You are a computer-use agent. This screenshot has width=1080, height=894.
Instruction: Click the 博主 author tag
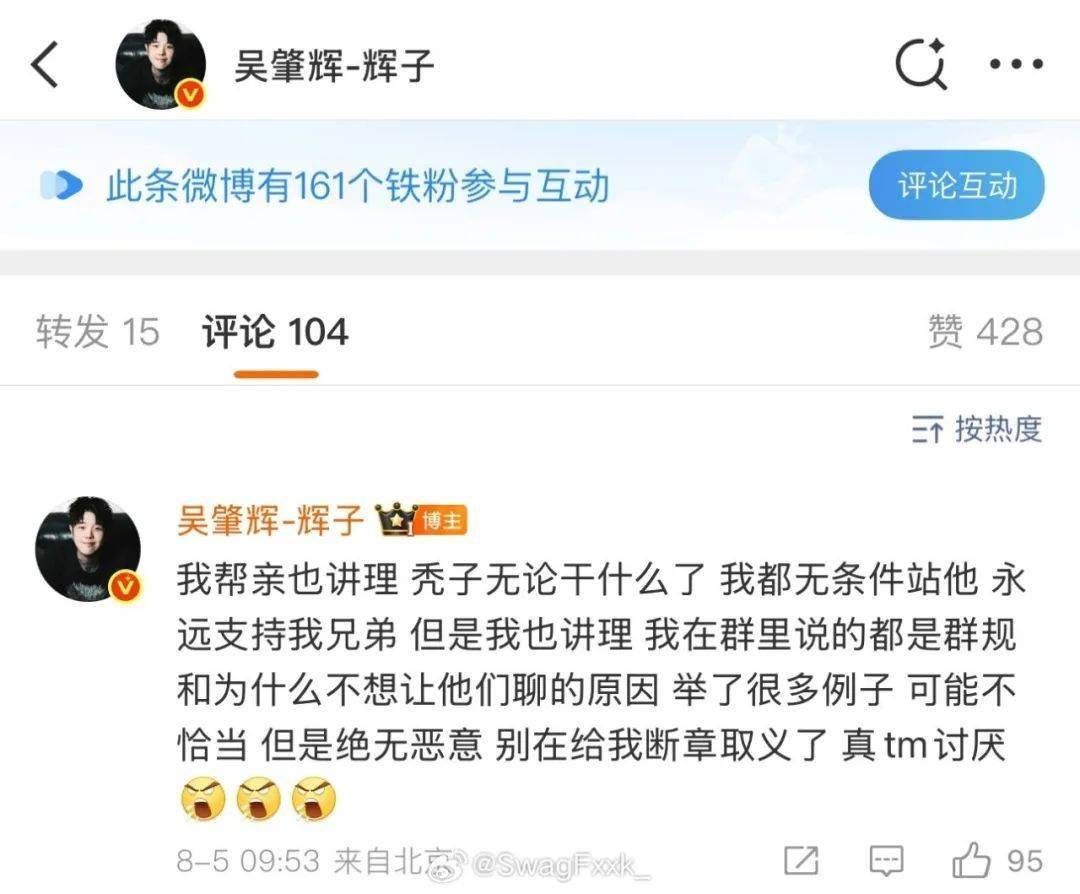[x=441, y=521]
